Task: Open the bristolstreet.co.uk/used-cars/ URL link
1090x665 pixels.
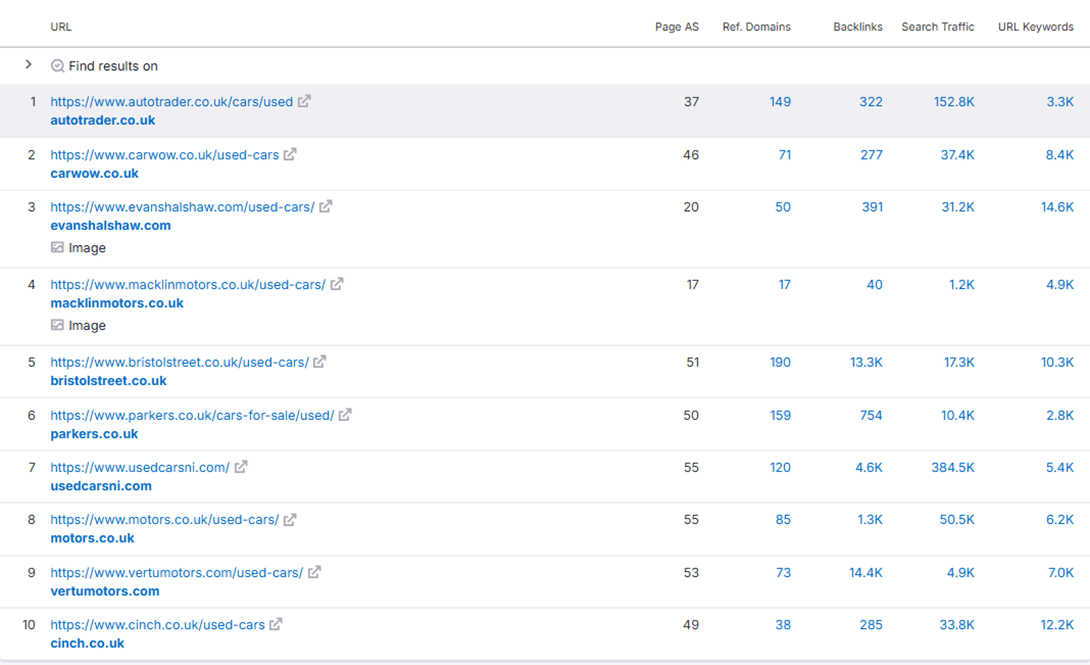Action: [x=179, y=363]
